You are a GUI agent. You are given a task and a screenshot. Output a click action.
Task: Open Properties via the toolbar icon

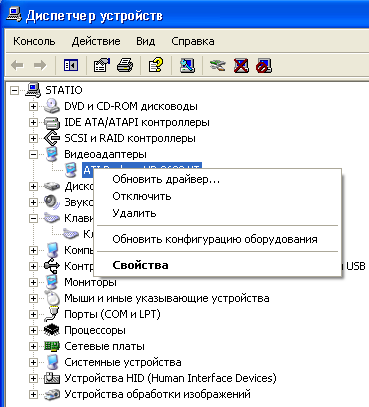[x=102, y=65]
